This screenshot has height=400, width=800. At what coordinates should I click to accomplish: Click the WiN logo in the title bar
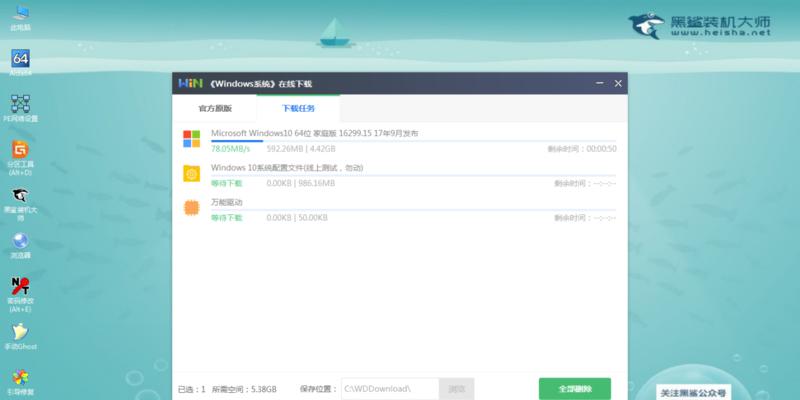(190, 84)
